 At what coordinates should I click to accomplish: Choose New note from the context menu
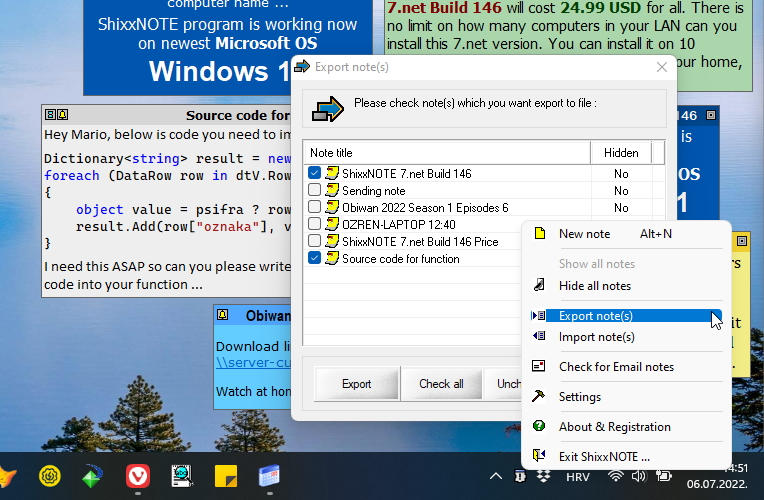pos(627,234)
